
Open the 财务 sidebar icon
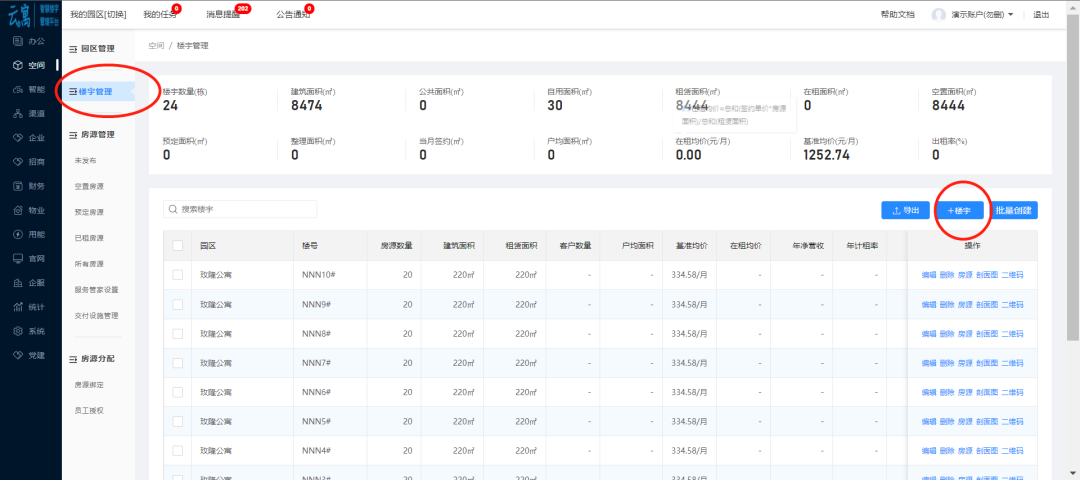(x=18, y=186)
